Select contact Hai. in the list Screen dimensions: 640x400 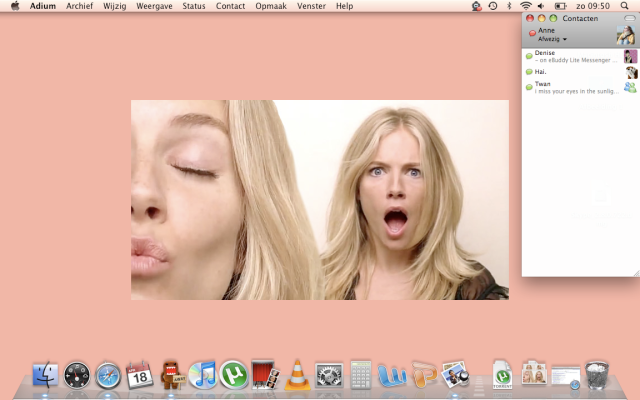(x=580, y=72)
